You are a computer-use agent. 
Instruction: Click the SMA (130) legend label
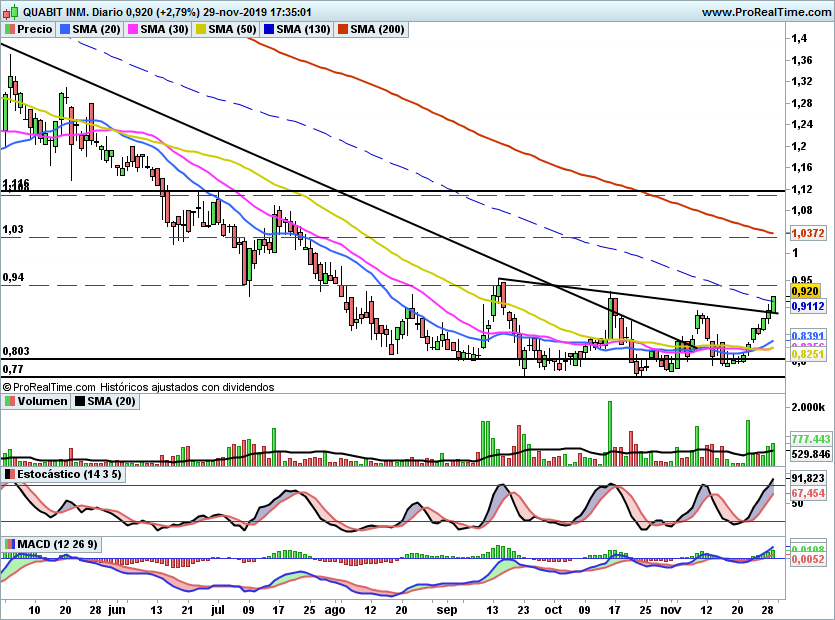(x=304, y=29)
